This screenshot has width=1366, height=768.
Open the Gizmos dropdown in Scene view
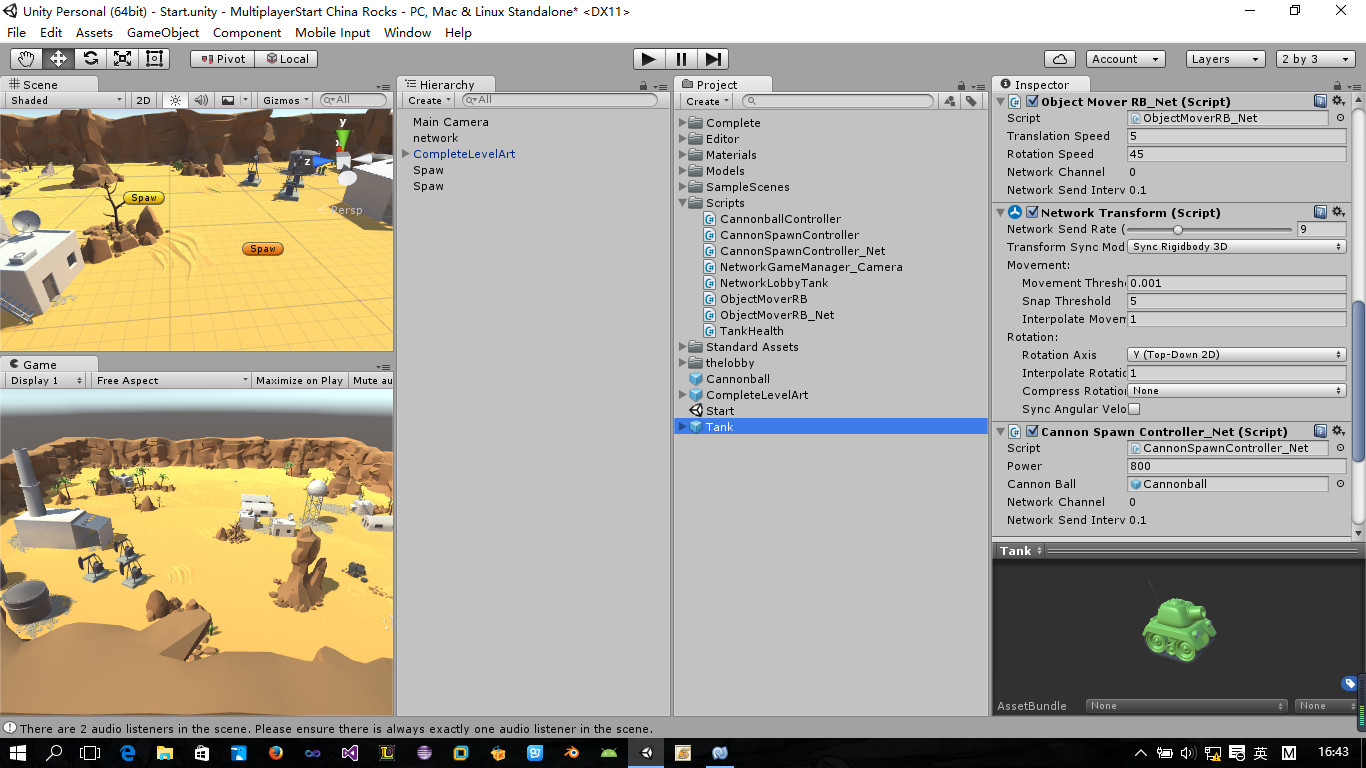(286, 100)
